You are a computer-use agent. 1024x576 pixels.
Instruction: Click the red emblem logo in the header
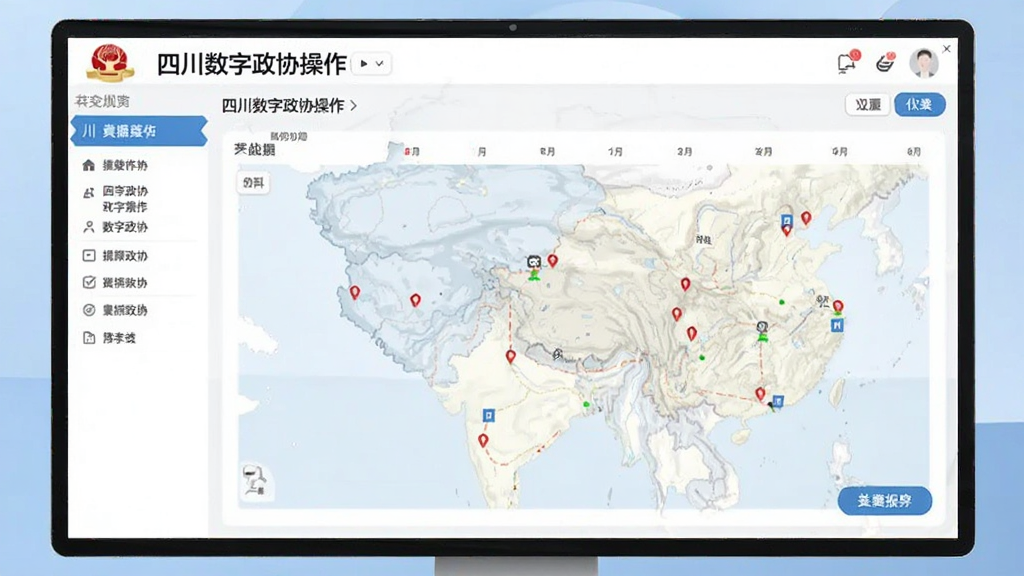(x=110, y=63)
